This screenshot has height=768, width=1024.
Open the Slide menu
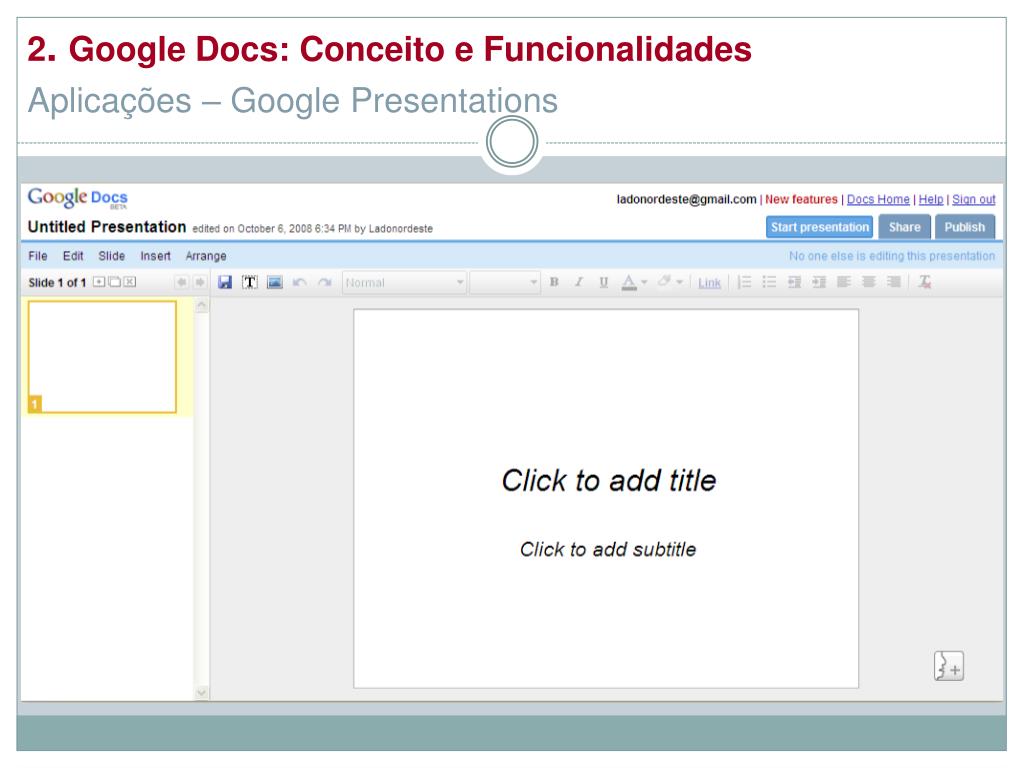coord(112,256)
